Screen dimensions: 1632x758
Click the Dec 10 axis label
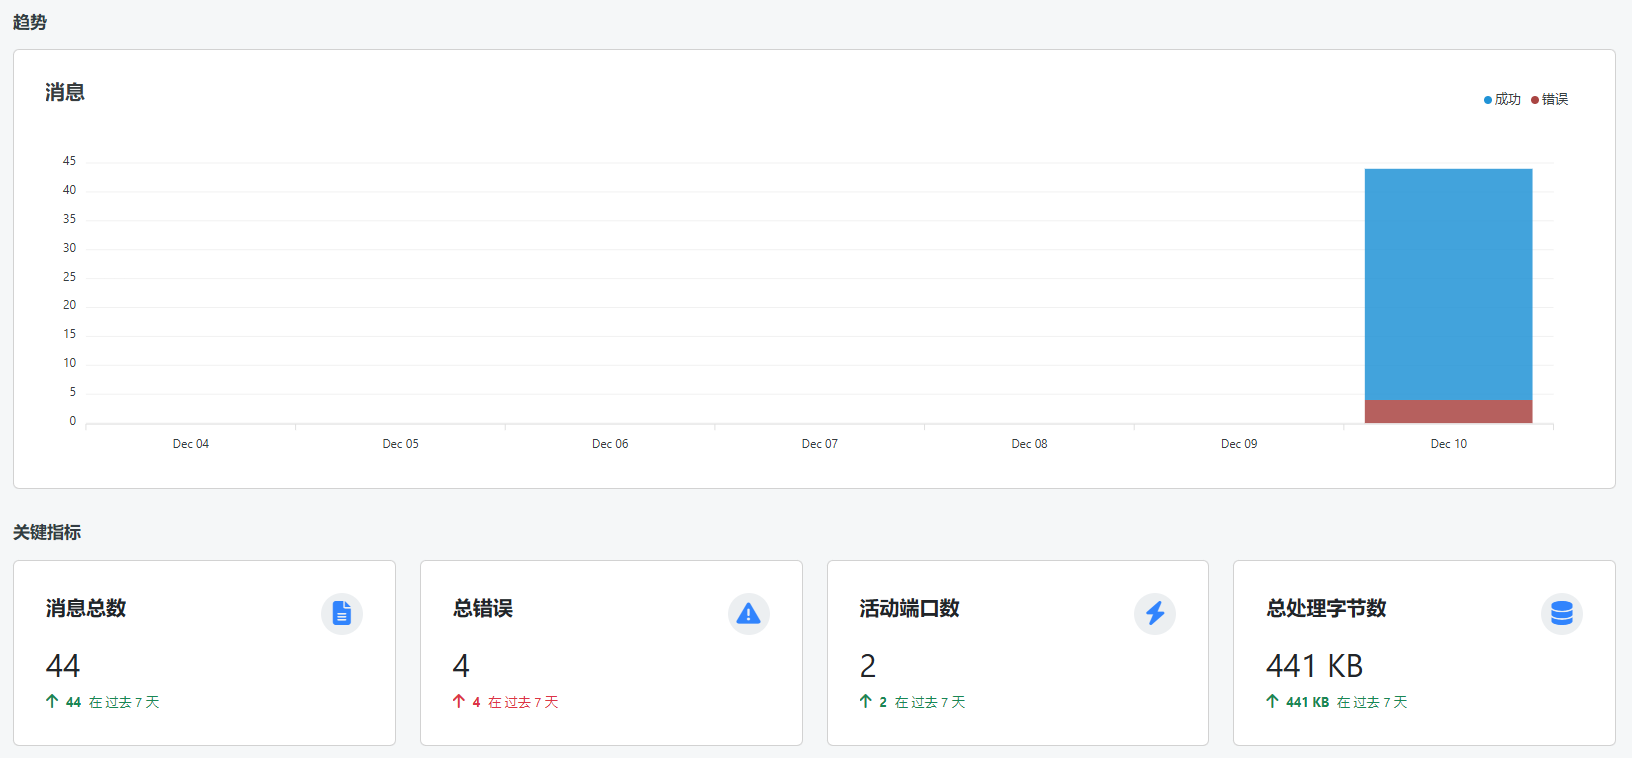1449,444
